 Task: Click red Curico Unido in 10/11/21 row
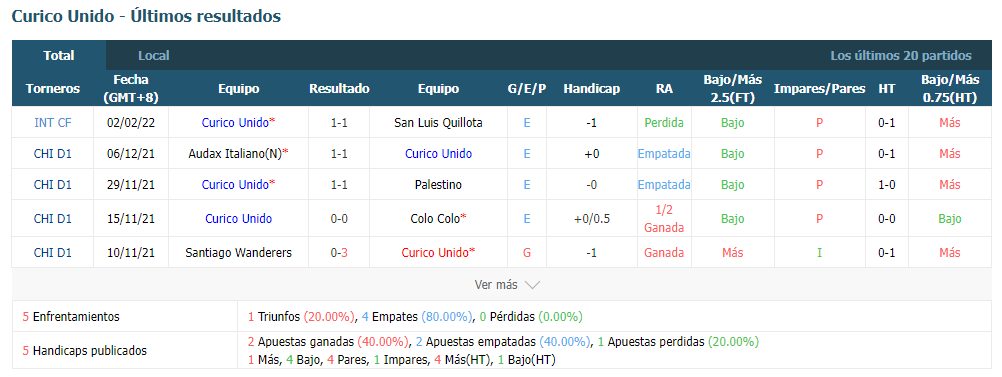[435, 252]
